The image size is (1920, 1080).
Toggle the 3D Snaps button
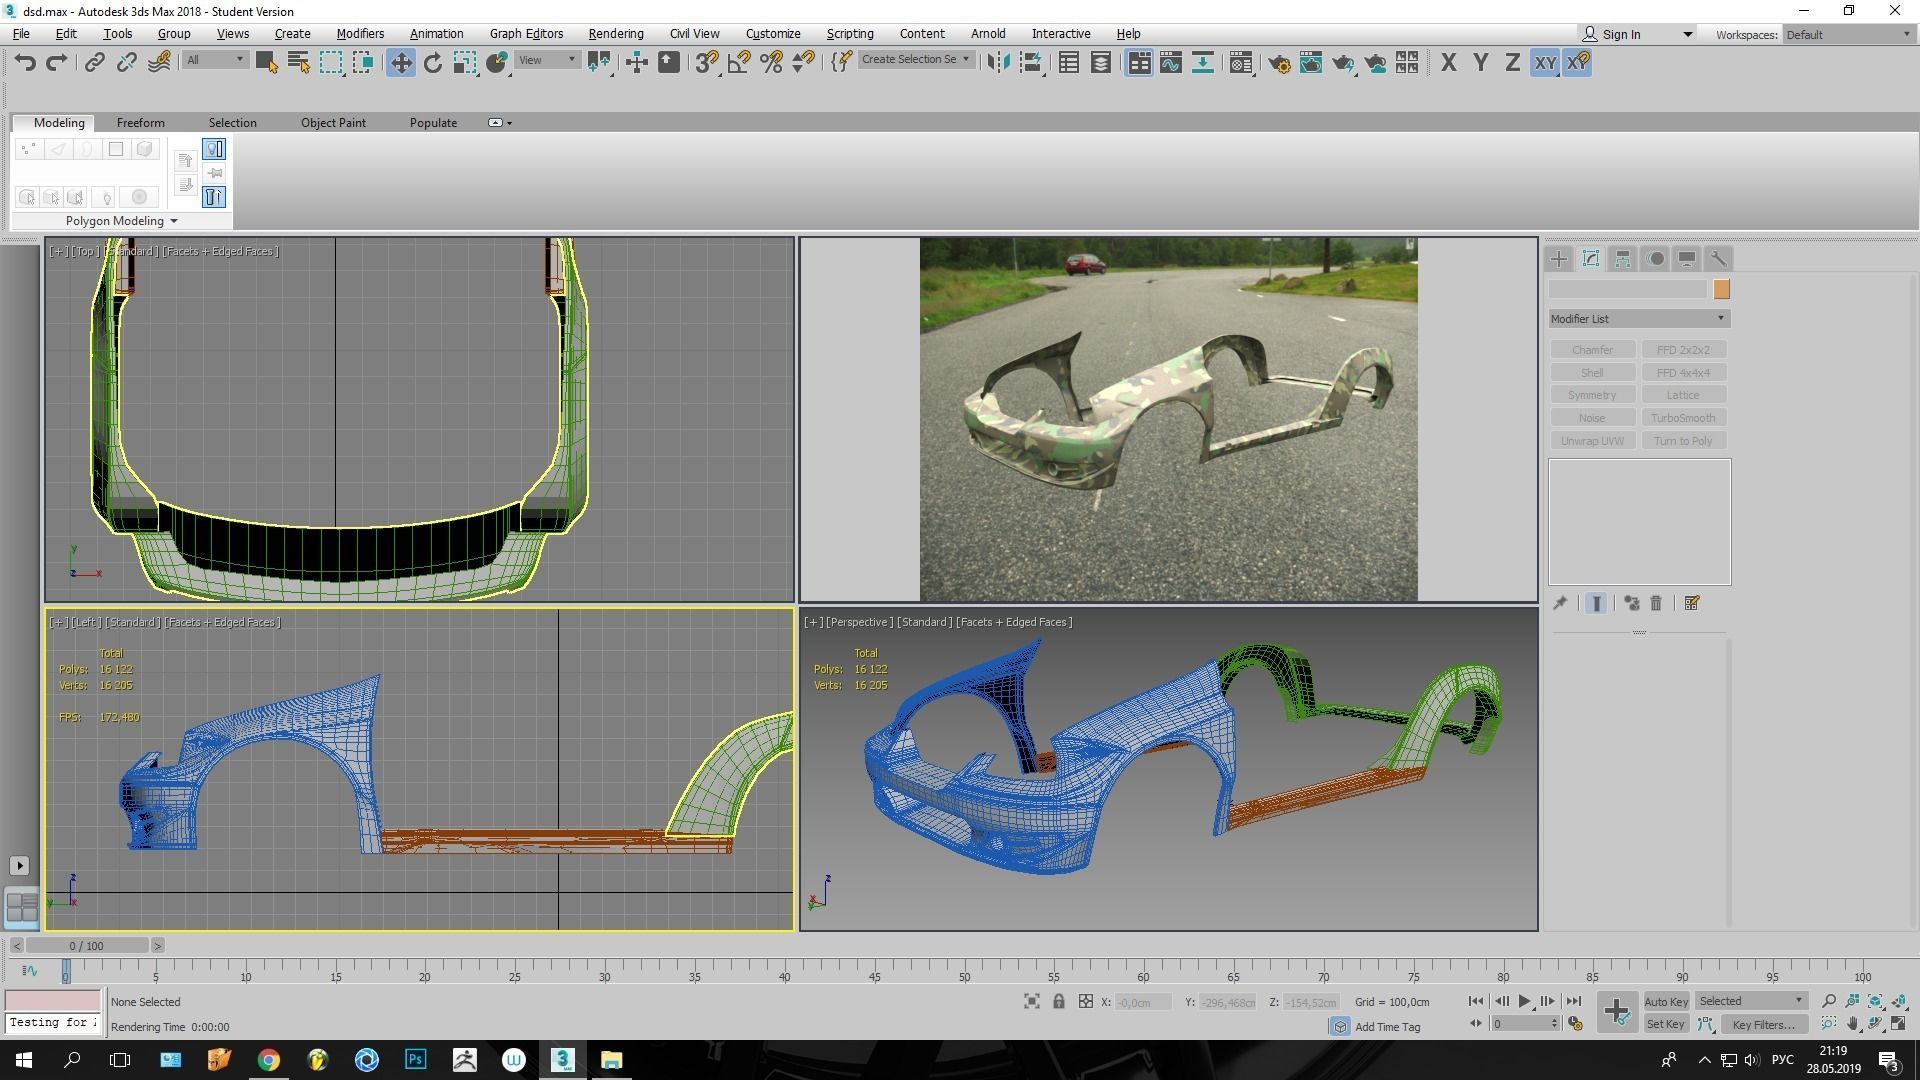[706, 63]
